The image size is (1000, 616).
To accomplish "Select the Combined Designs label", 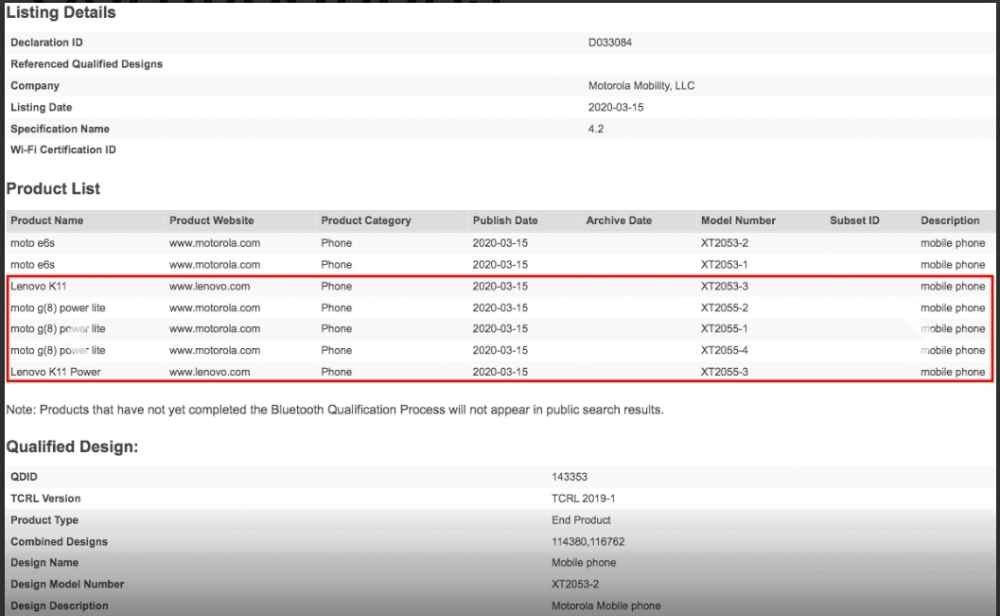I will [x=59, y=541].
